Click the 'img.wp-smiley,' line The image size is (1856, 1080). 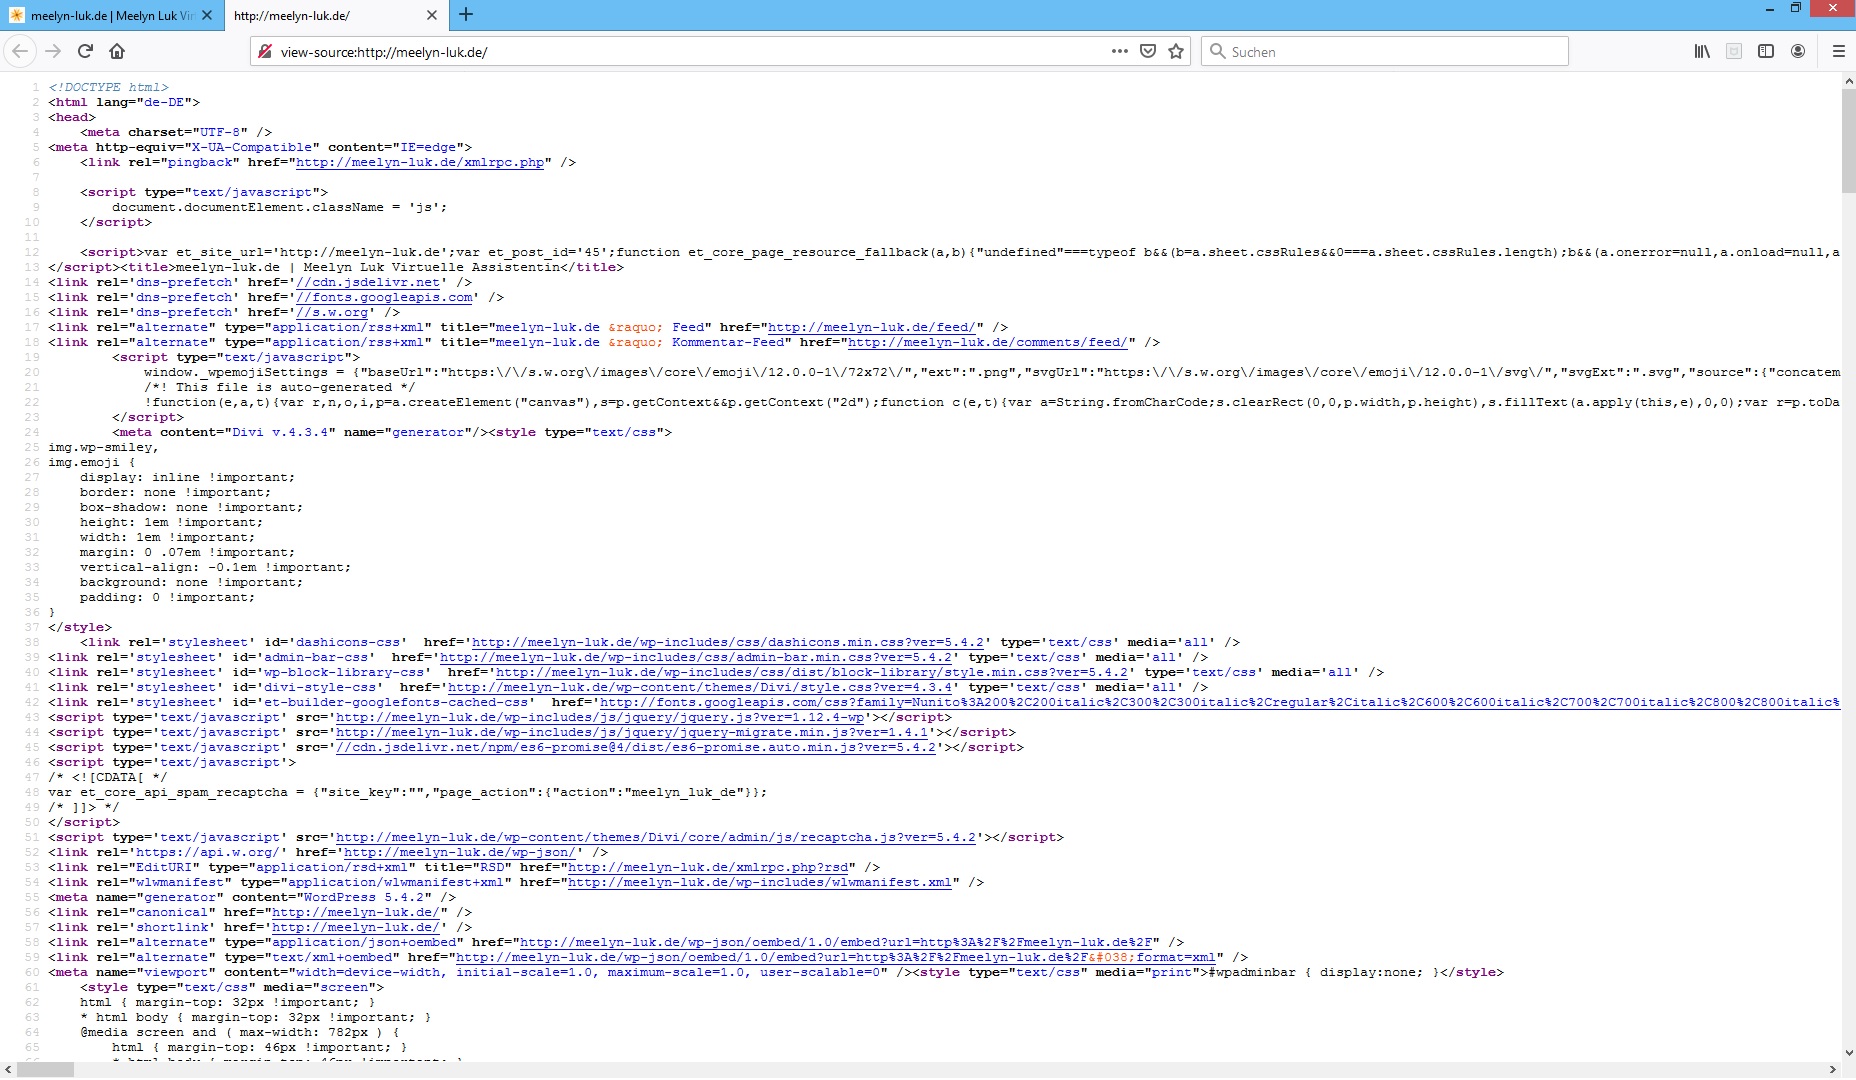coord(104,447)
